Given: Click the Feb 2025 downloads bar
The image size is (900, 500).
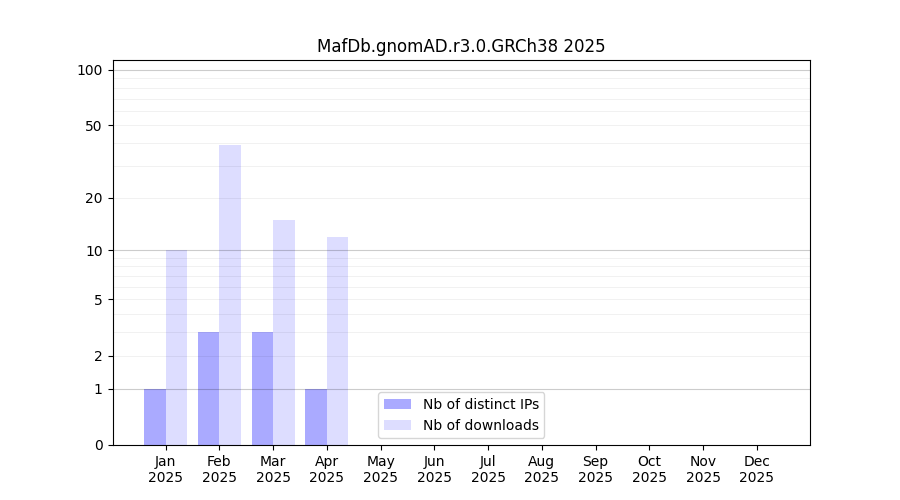Looking at the screenshot, I should (x=230, y=295).
